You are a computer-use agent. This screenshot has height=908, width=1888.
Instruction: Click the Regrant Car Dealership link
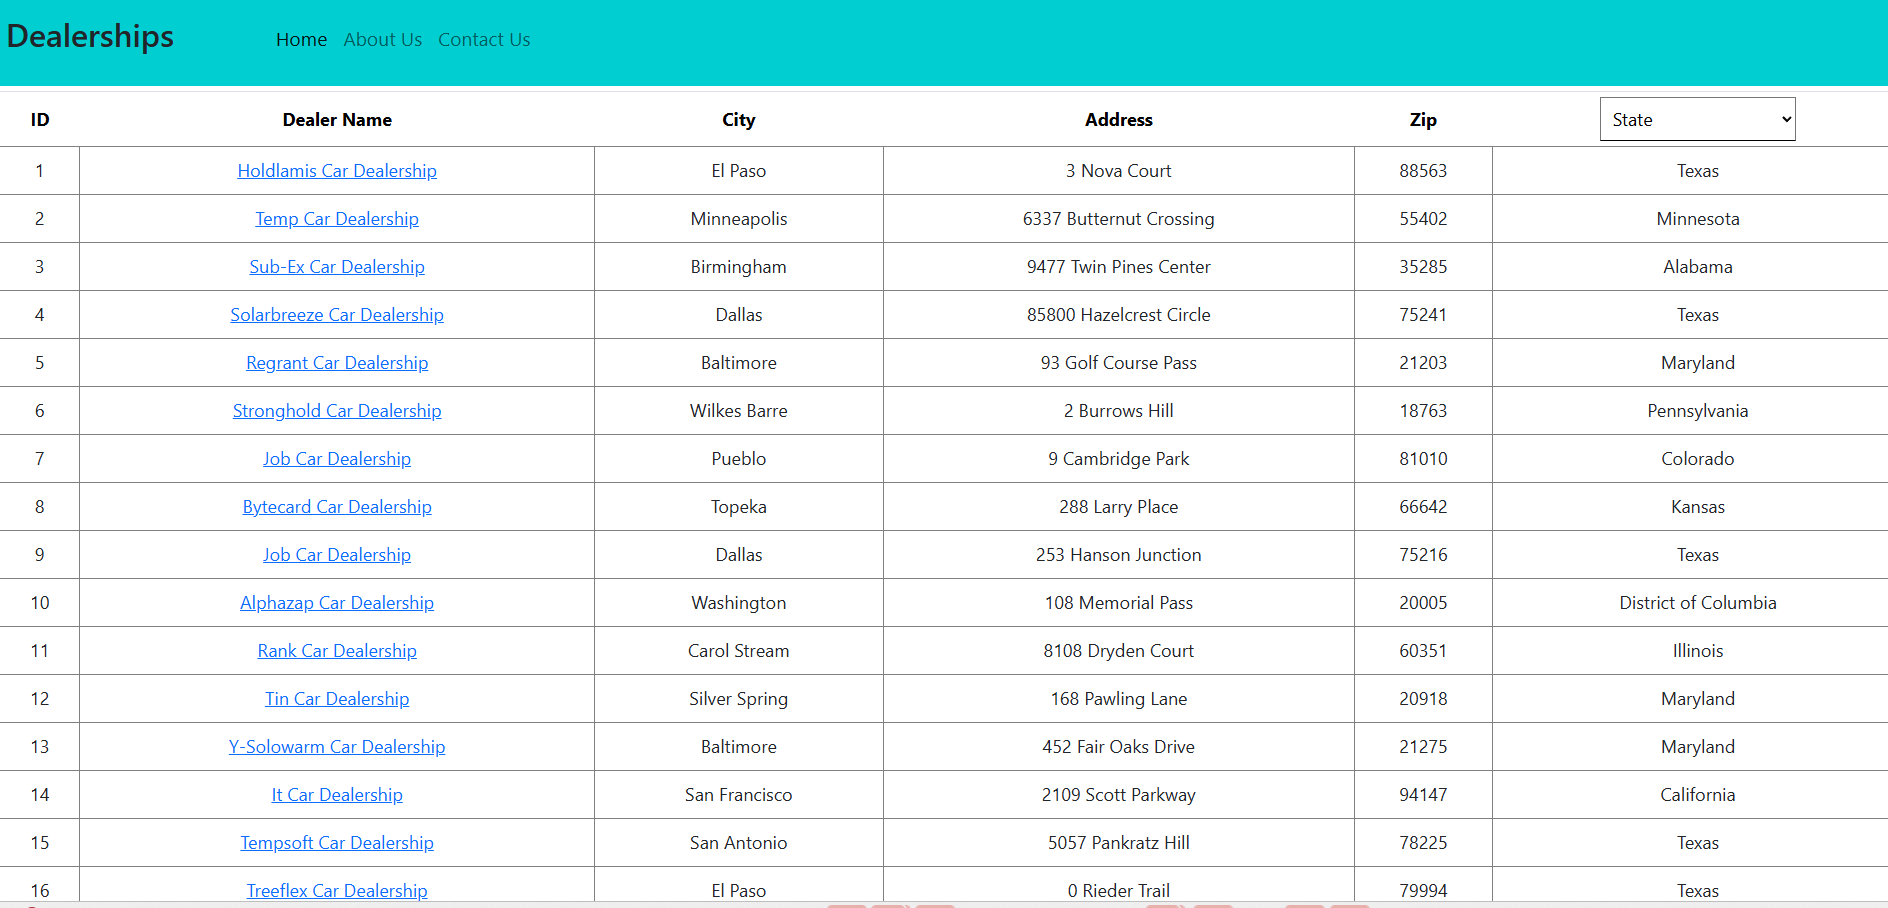point(337,363)
